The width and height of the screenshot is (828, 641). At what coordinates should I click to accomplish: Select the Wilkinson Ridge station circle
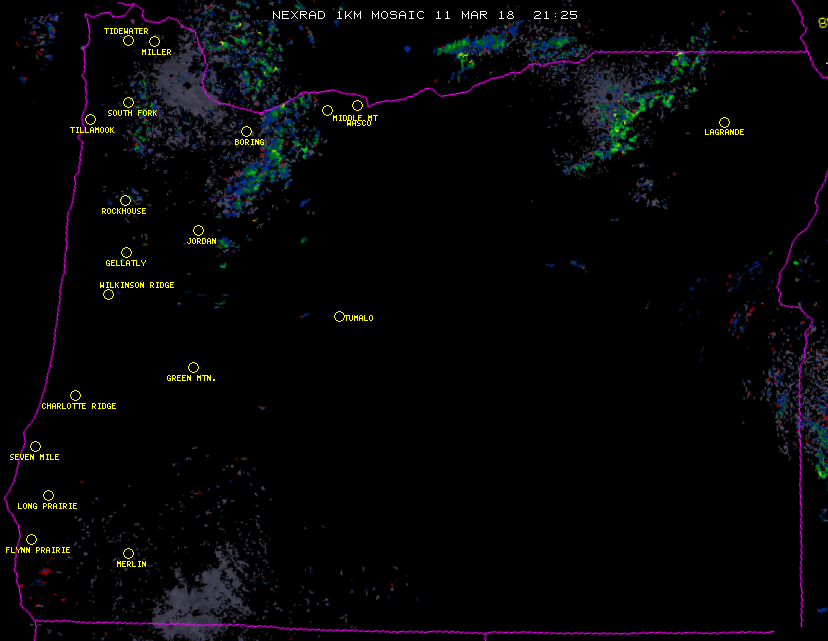(x=108, y=294)
